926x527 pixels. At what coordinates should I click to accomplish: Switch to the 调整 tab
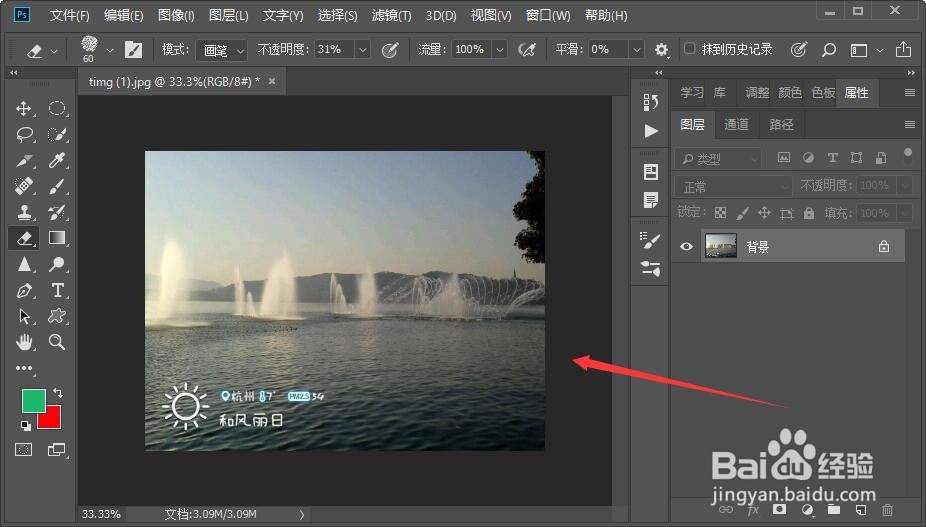[x=757, y=93]
